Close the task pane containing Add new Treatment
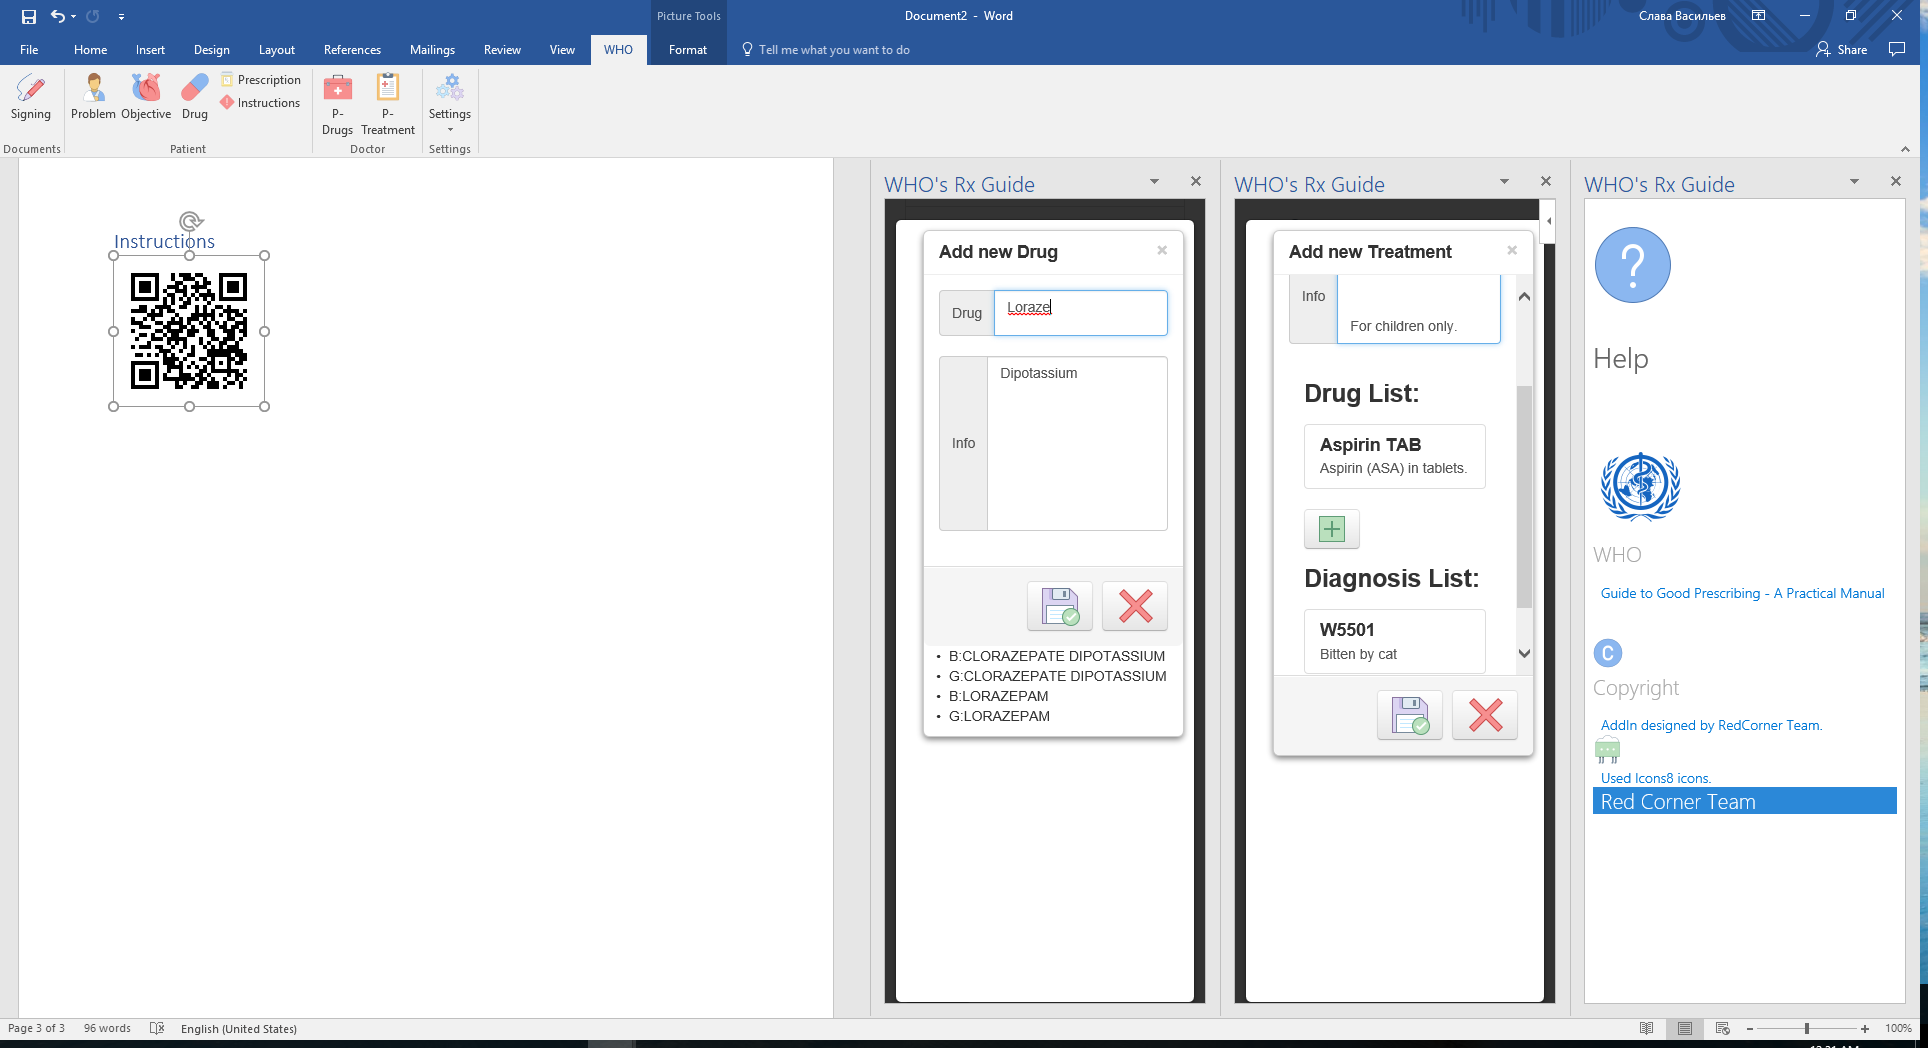 coord(1546,181)
